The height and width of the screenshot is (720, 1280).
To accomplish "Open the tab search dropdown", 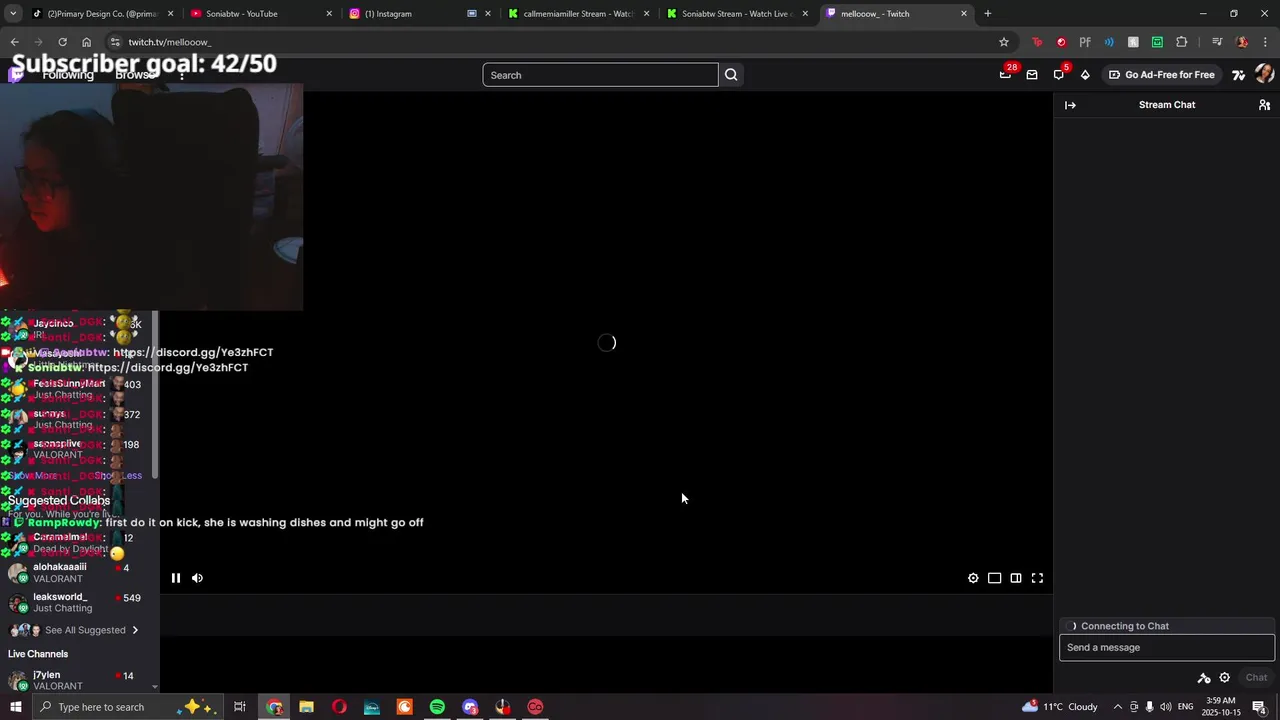I will (13, 14).
